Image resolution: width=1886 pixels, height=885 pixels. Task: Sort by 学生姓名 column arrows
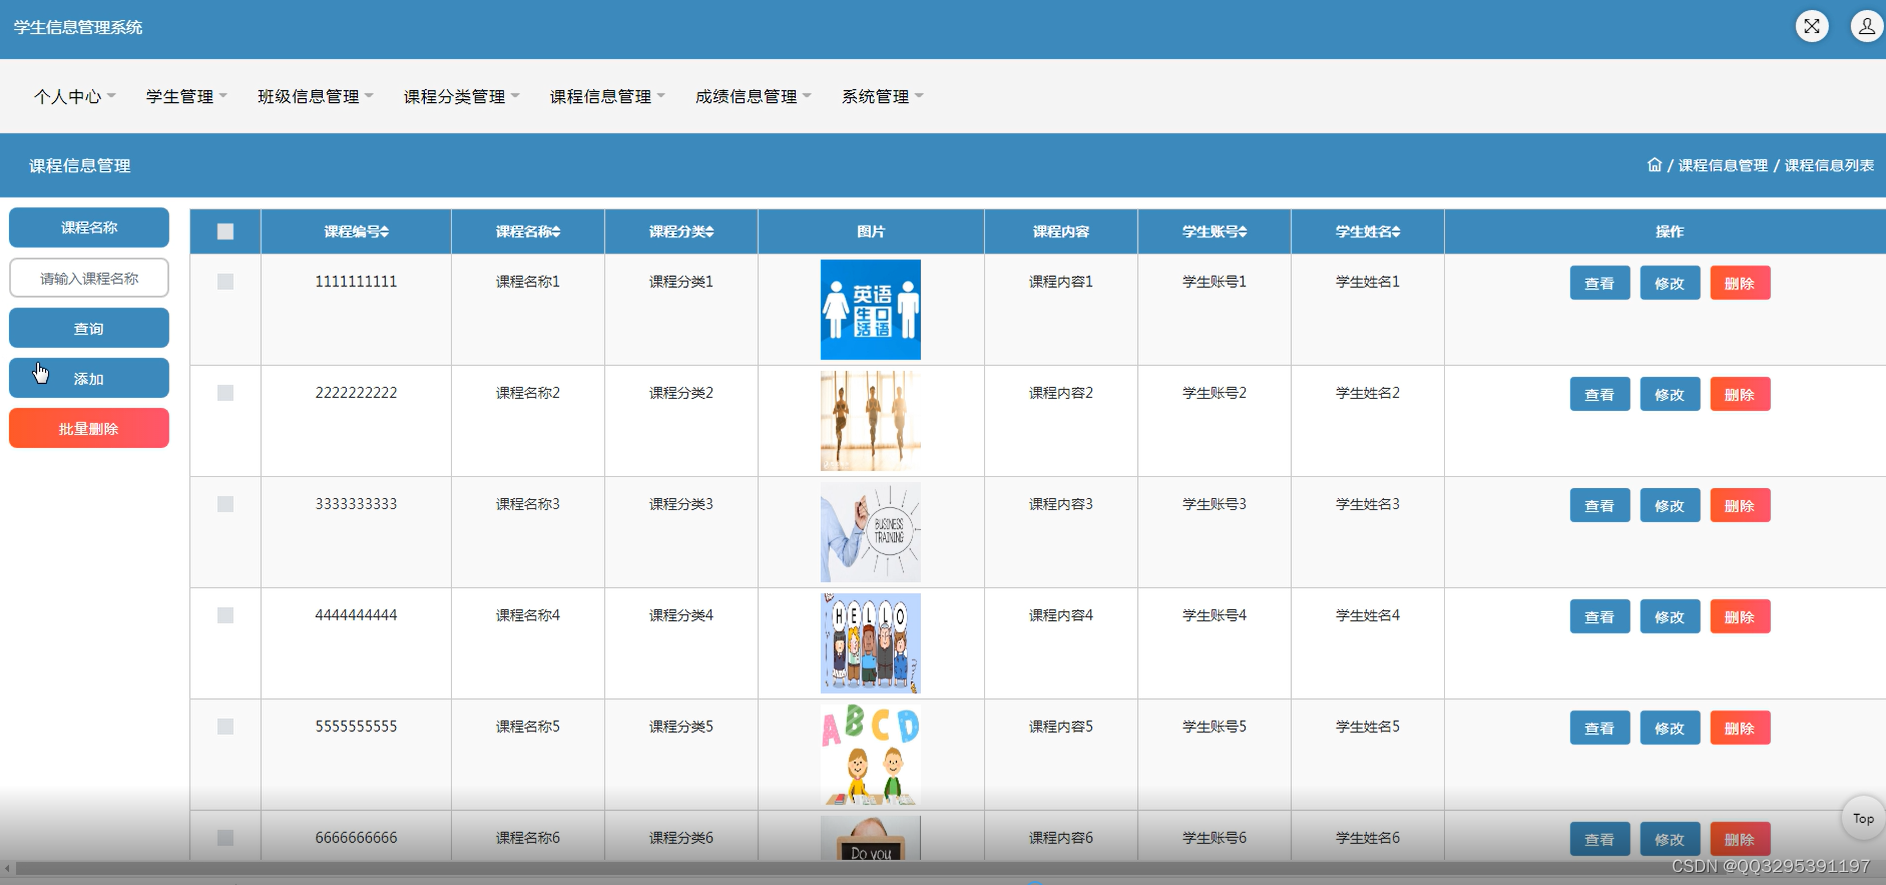1396,231
